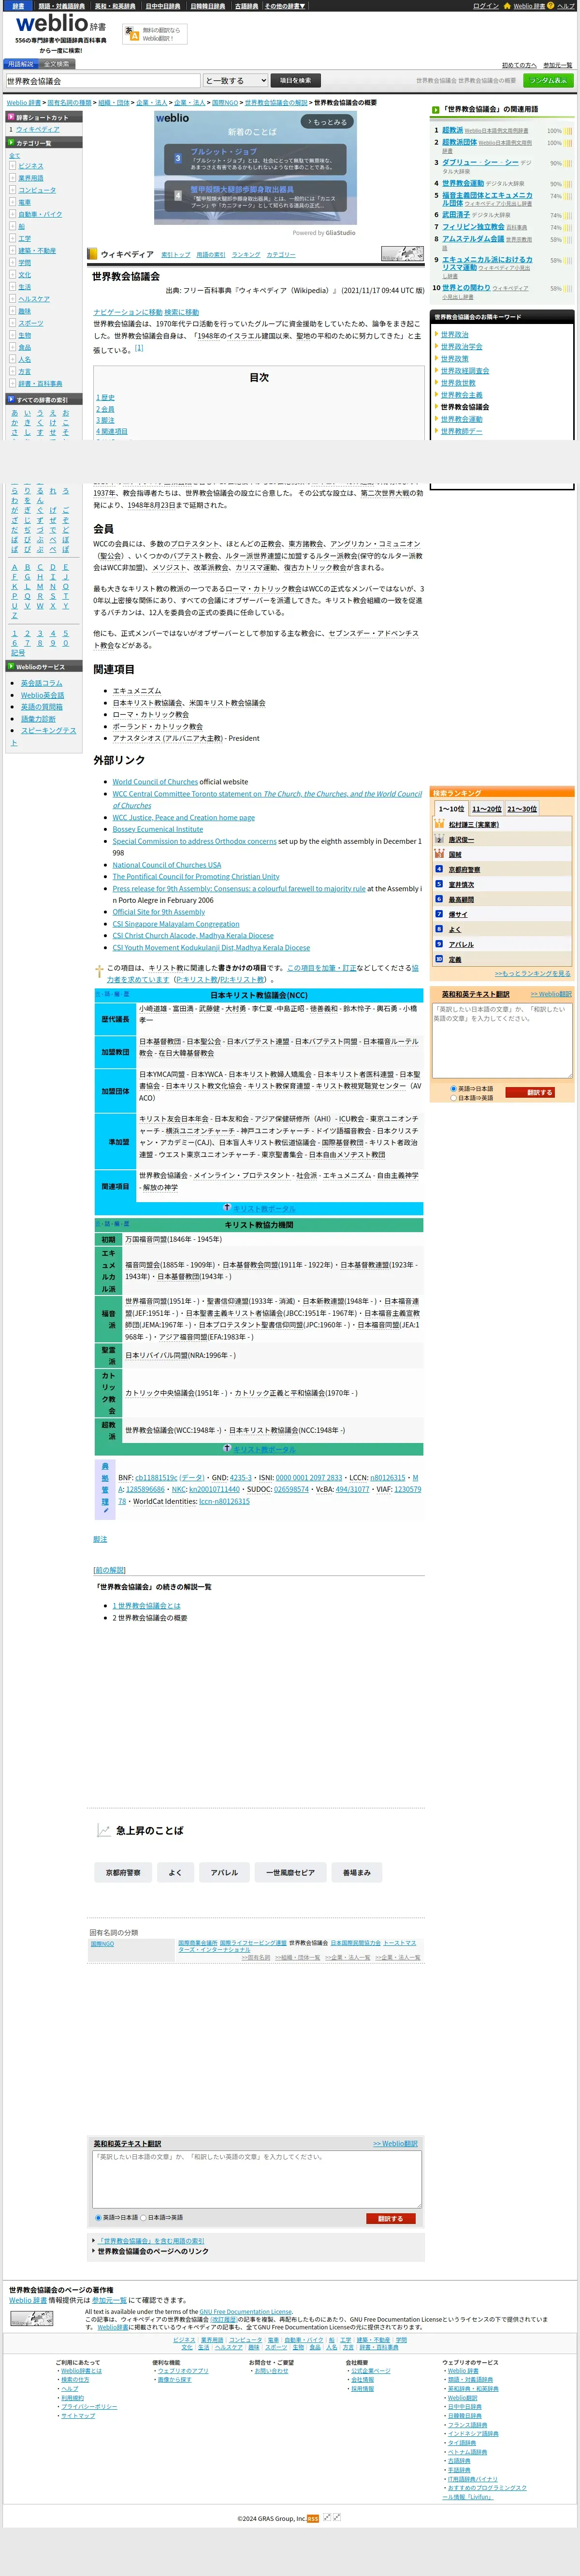Screen dimensions: 580x2576
Task: Click the Weblio翻訳 promo icon beside the logo
Action: point(132,33)
